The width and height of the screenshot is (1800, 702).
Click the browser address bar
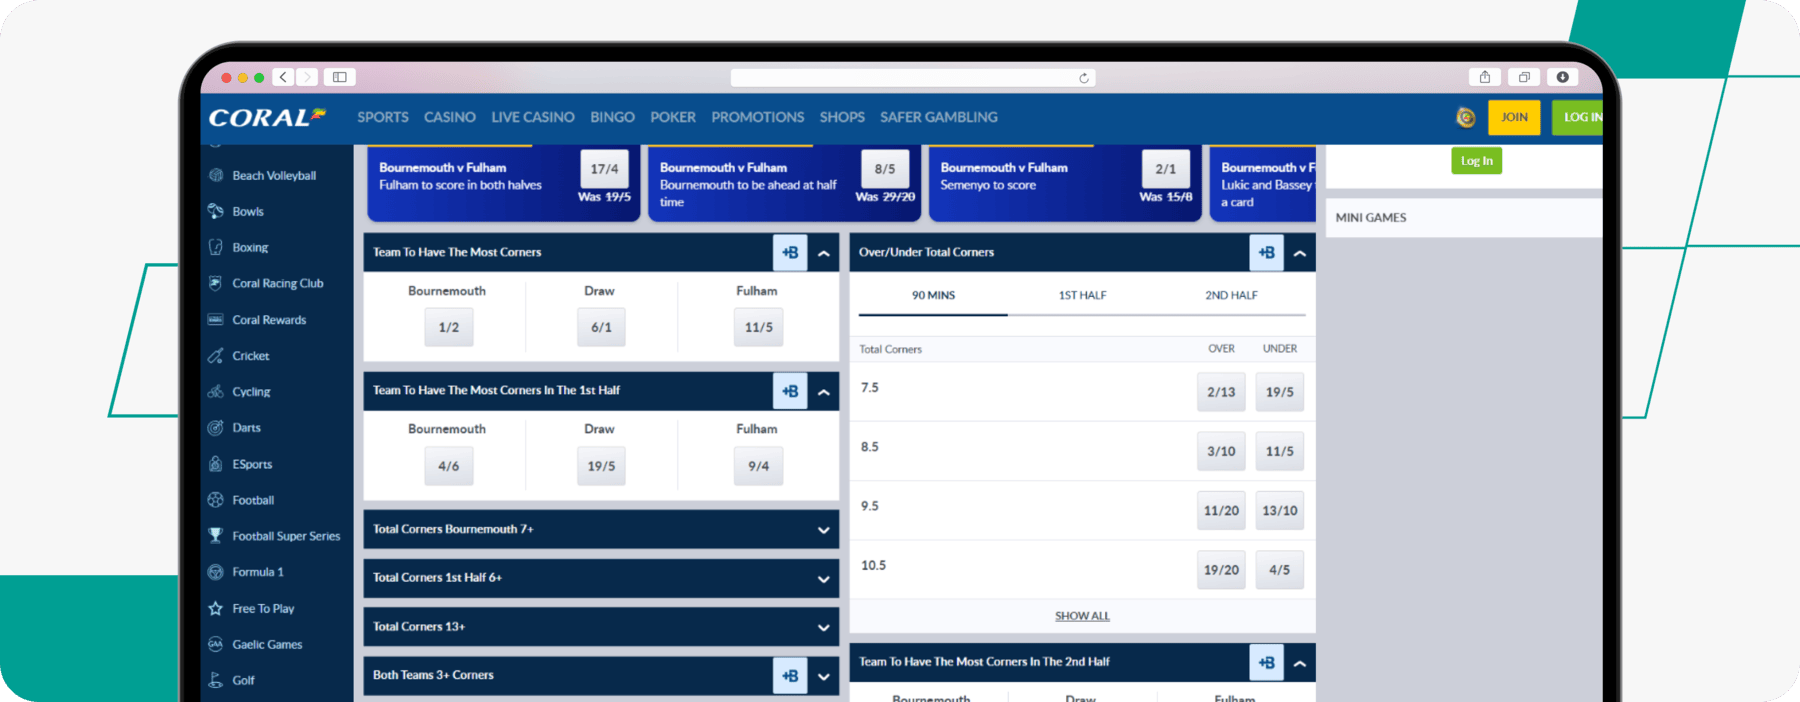coord(913,78)
